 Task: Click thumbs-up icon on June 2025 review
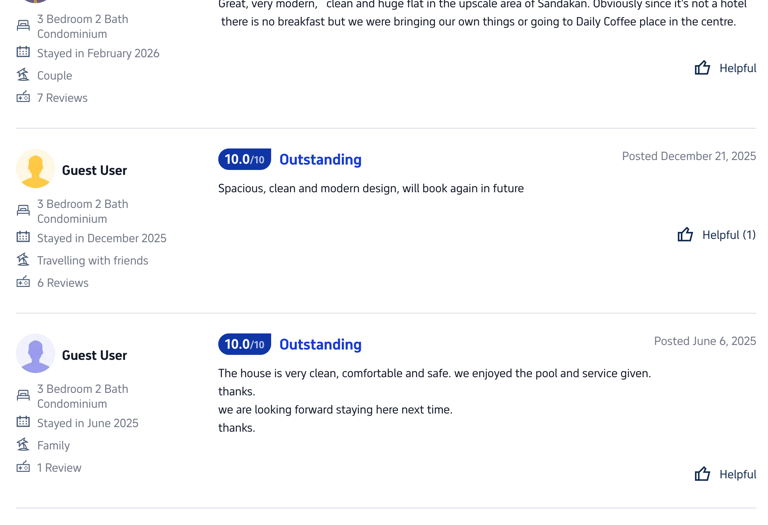[x=702, y=474]
